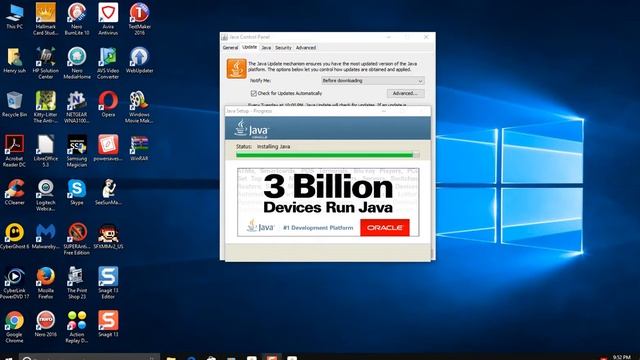640x360 pixels.
Task: Launch the Nero 2016 shortcut
Action: [x=45, y=324]
